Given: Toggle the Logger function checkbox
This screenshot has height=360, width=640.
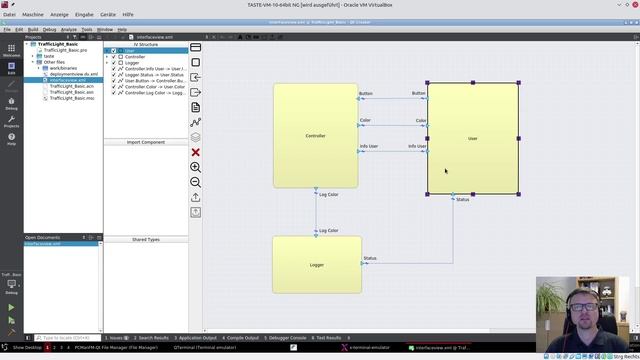Looking at the screenshot, I should click(114, 63).
